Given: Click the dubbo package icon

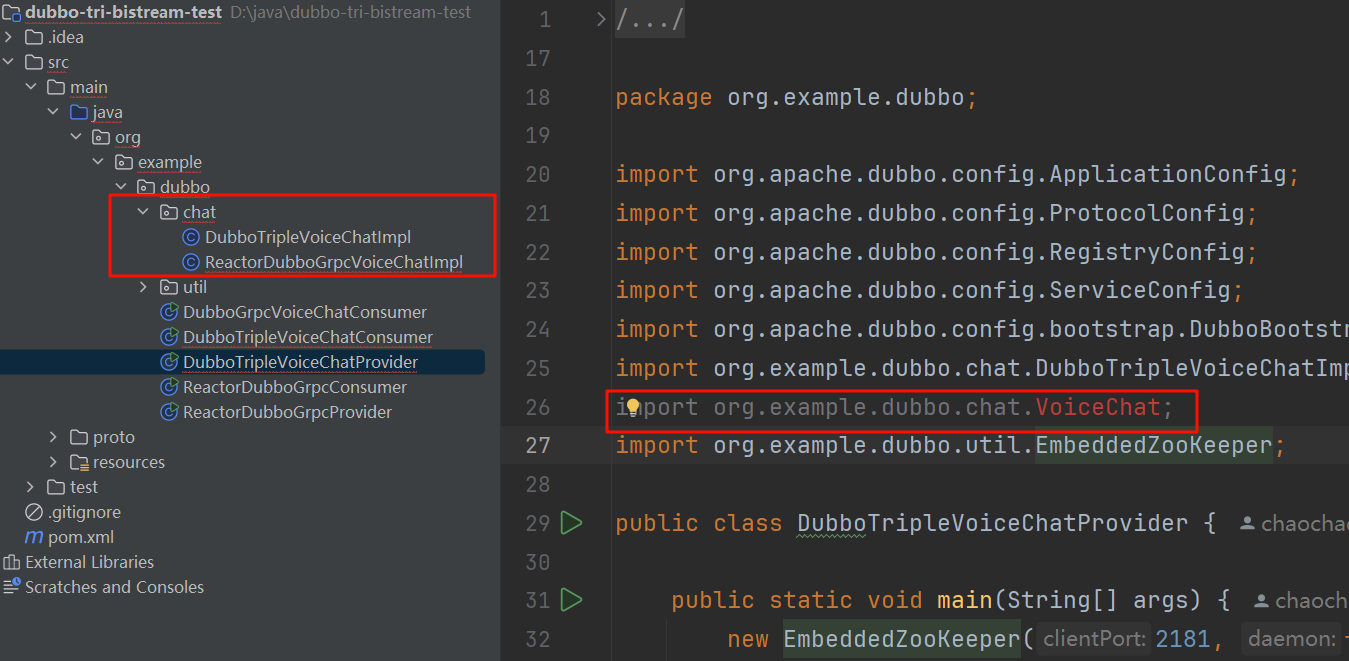Looking at the screenshot, I should (146, 188).
